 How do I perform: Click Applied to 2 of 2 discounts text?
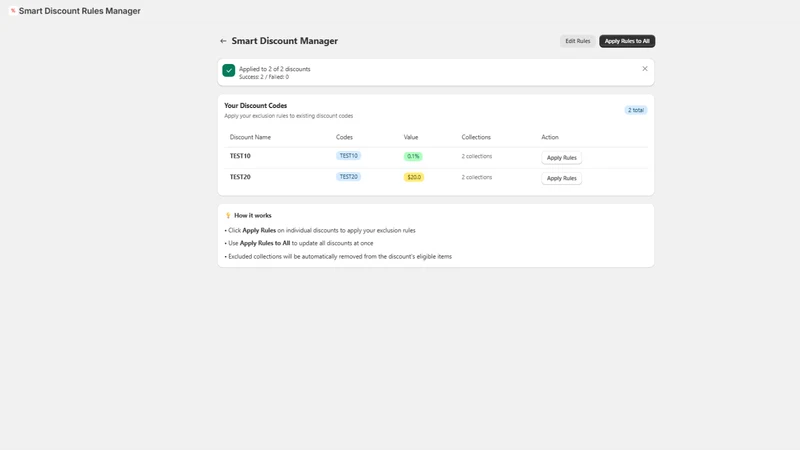tap(274, 69)
